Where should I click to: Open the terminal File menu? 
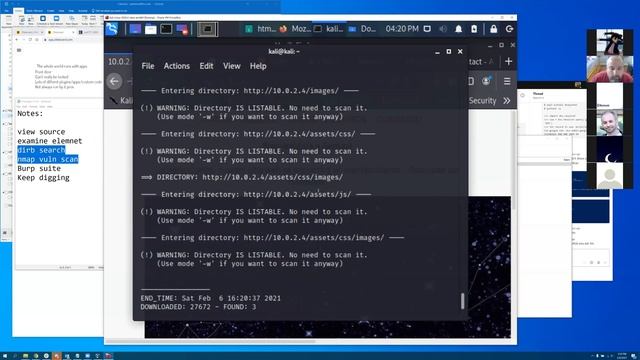click(148, 66)
